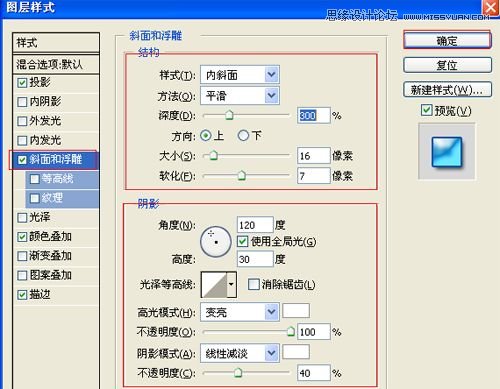This screenshot has height=389, width=500.
Task: Enable the 渐变叠加 gradient overlay checkbox
Action: [x=22, y=256]
